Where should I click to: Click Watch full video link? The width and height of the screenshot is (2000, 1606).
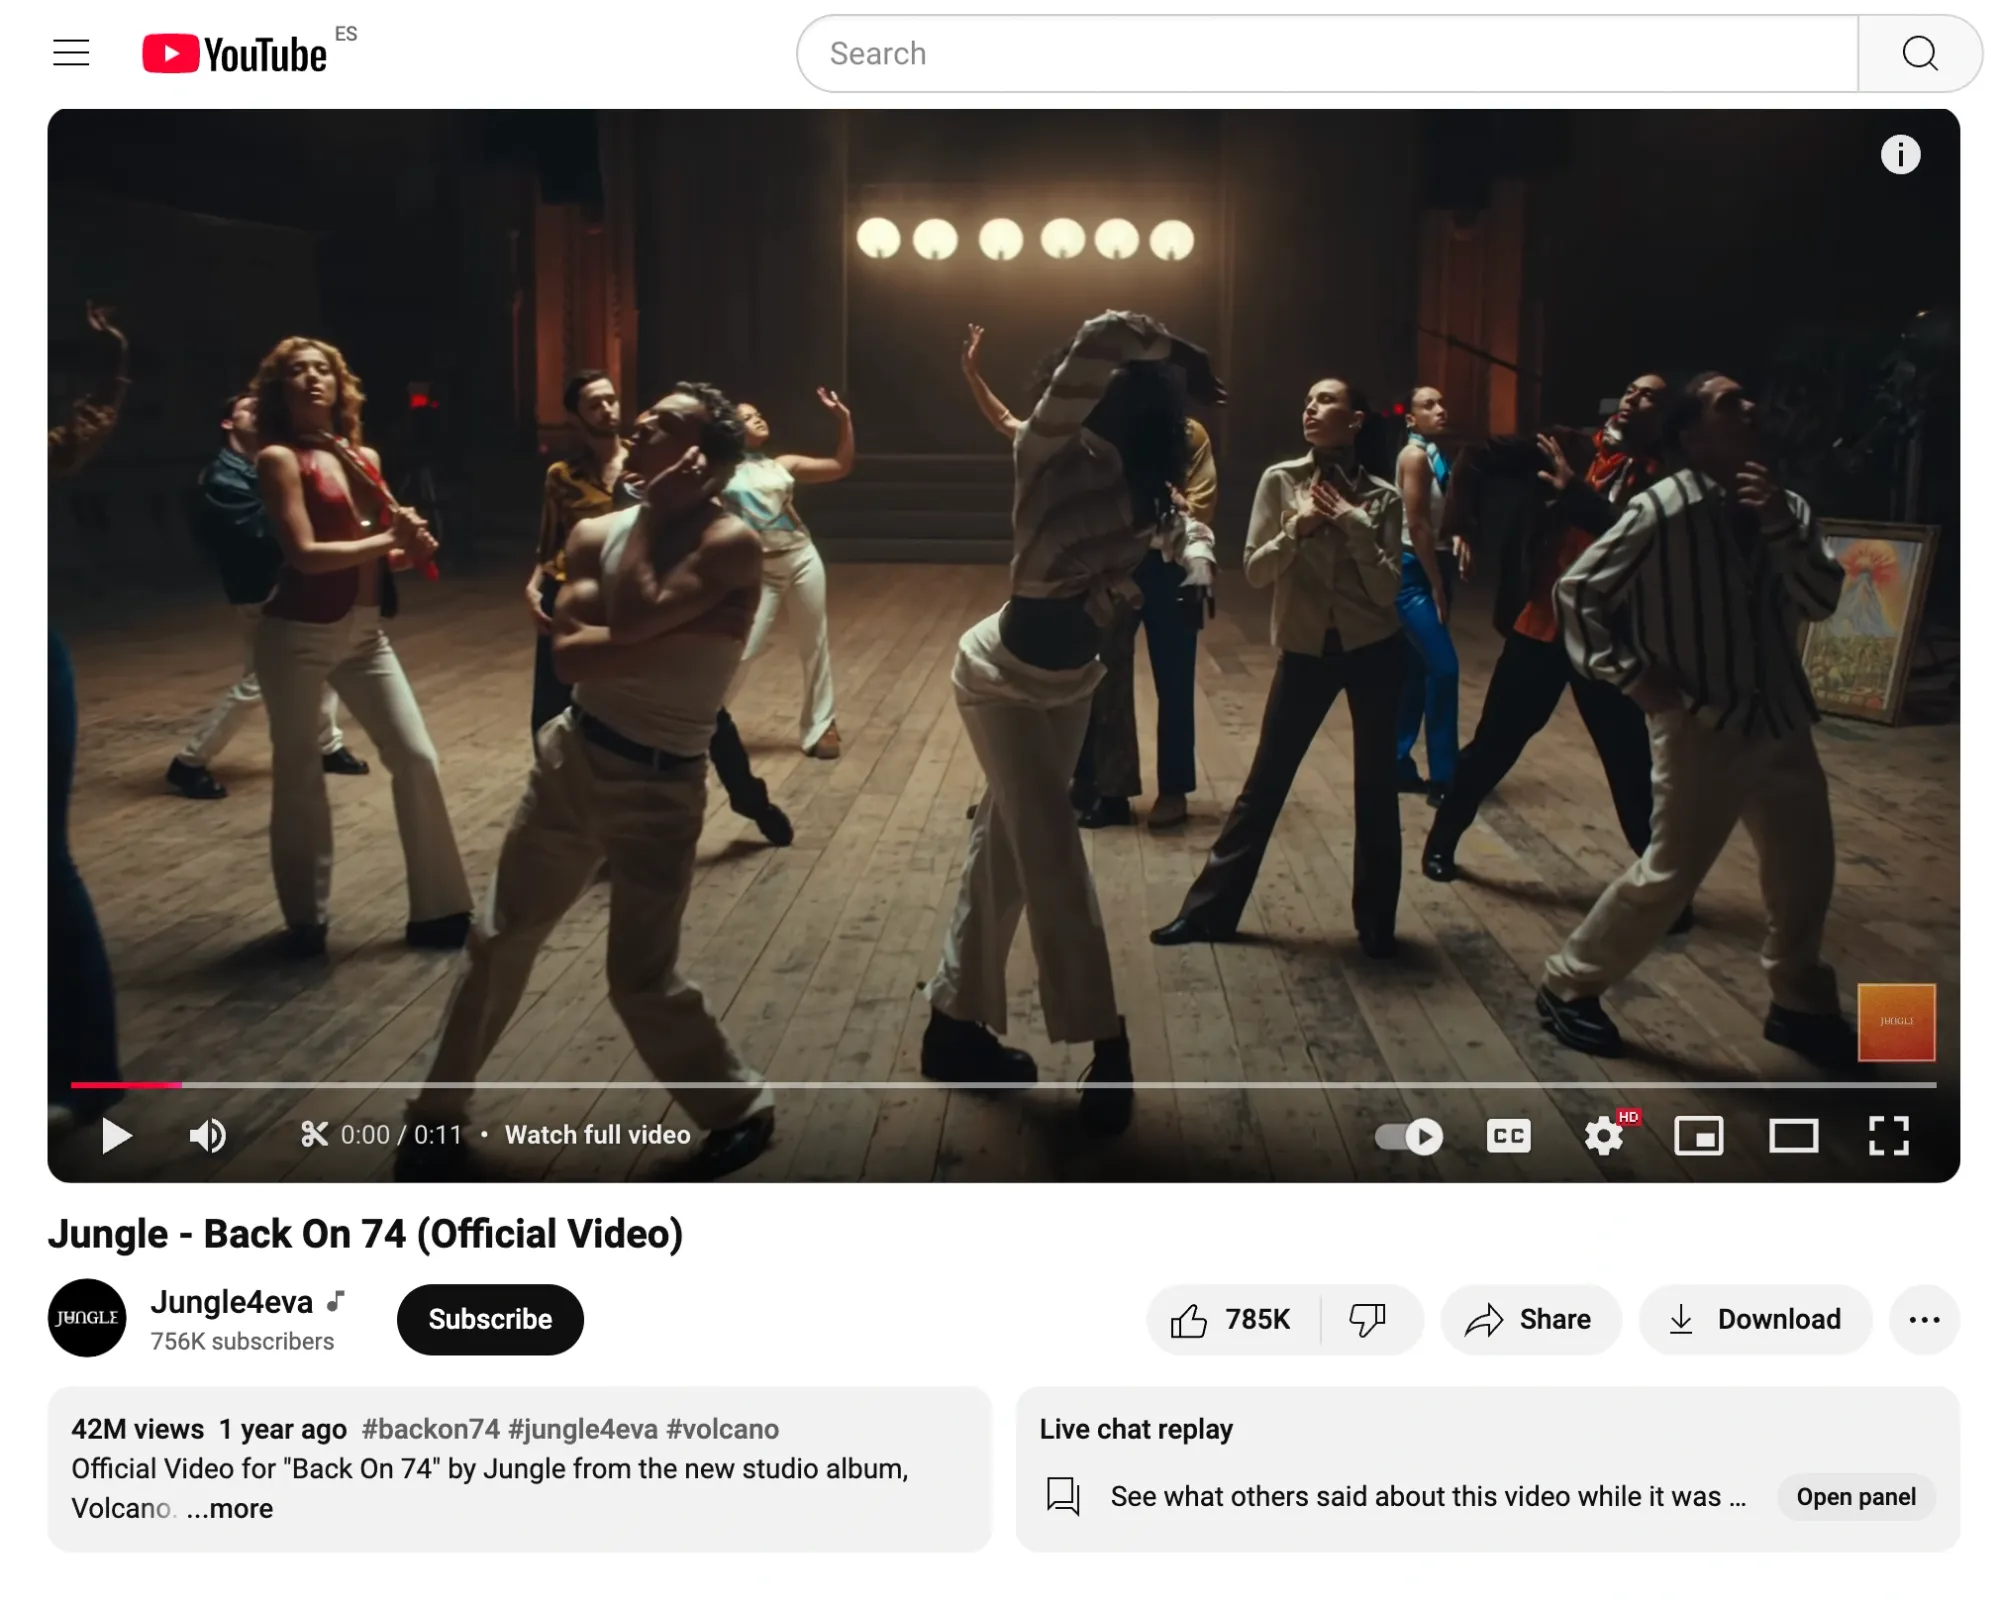(x=597, y=1135)
